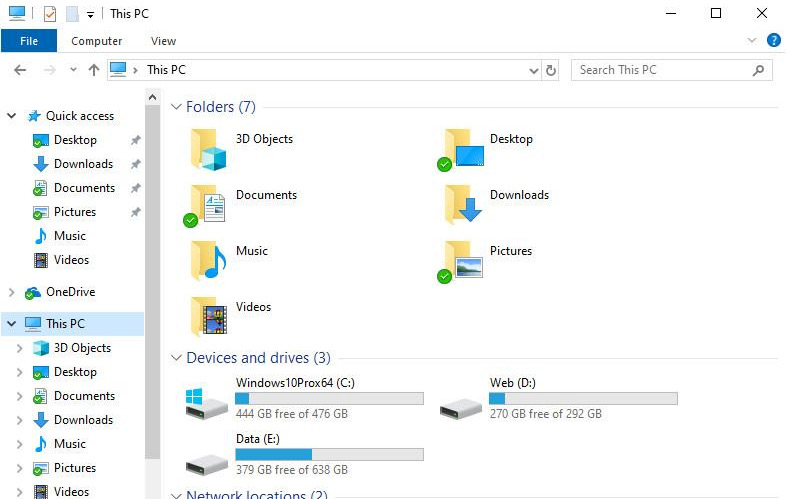Open the File menu

tap(29, 41)
